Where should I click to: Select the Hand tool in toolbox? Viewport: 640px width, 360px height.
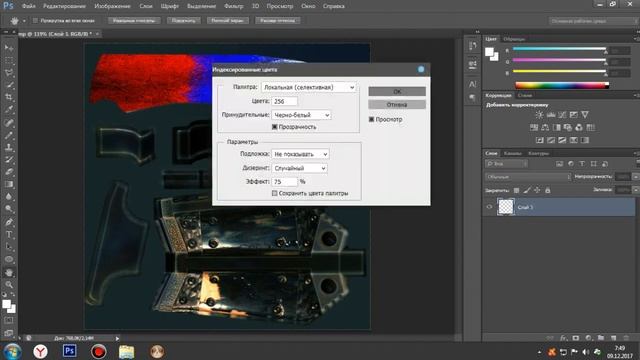click(x=9, y=273)
